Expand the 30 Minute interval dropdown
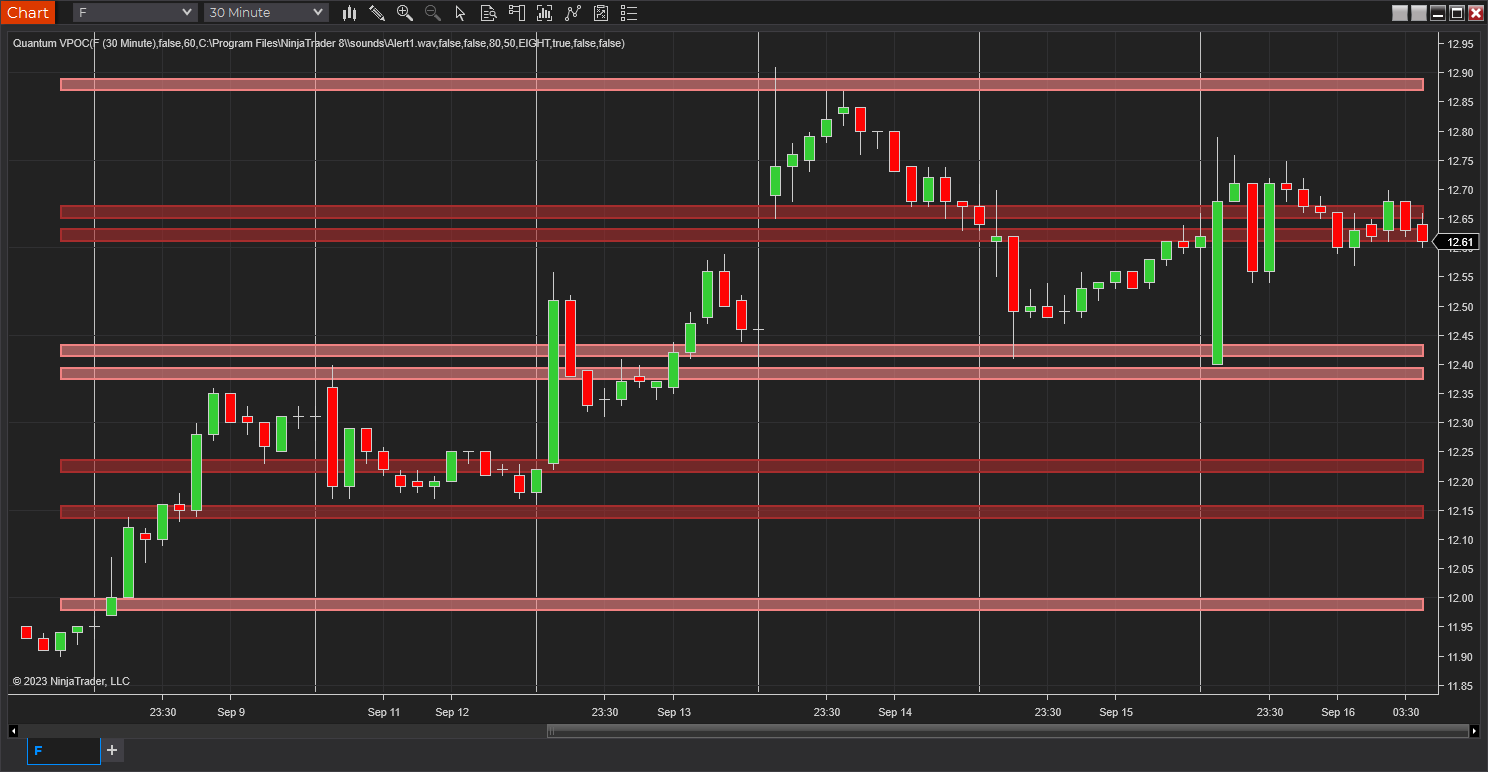1488x772 pixels. tap(266, 13)
